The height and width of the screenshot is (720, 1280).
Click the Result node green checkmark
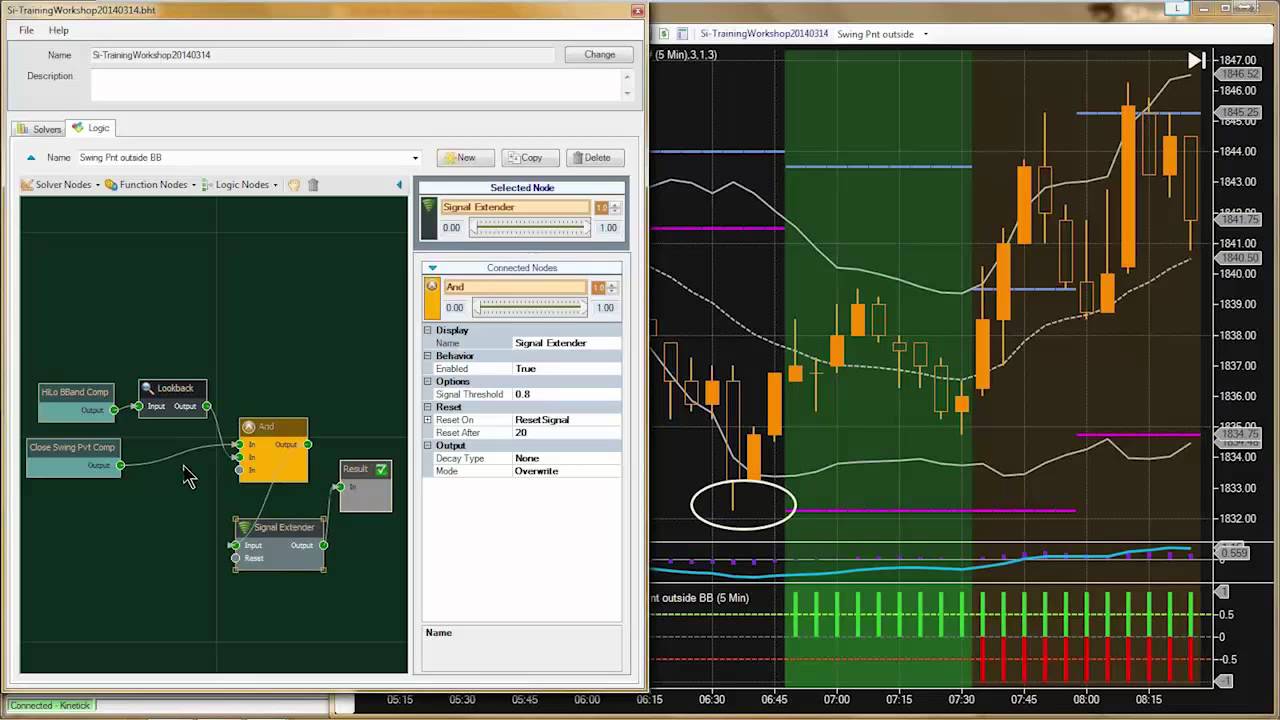click(x=381, y=469)
